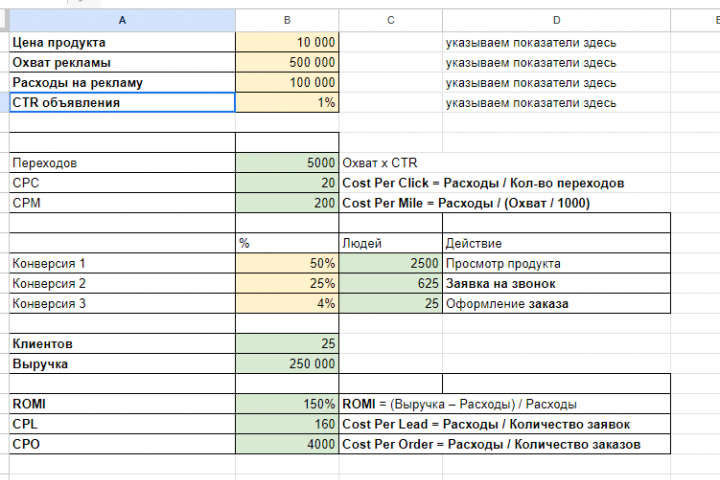
Task: Select the 'Конверсия 1' label
Action: pos(122,263)
